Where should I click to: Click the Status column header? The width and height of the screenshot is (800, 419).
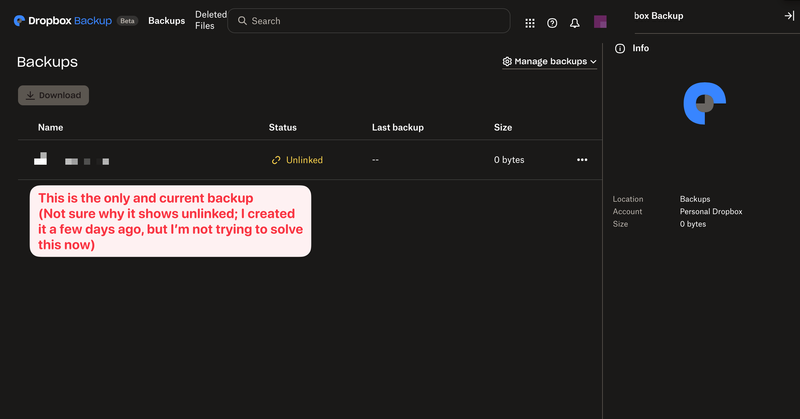point(283,128)
